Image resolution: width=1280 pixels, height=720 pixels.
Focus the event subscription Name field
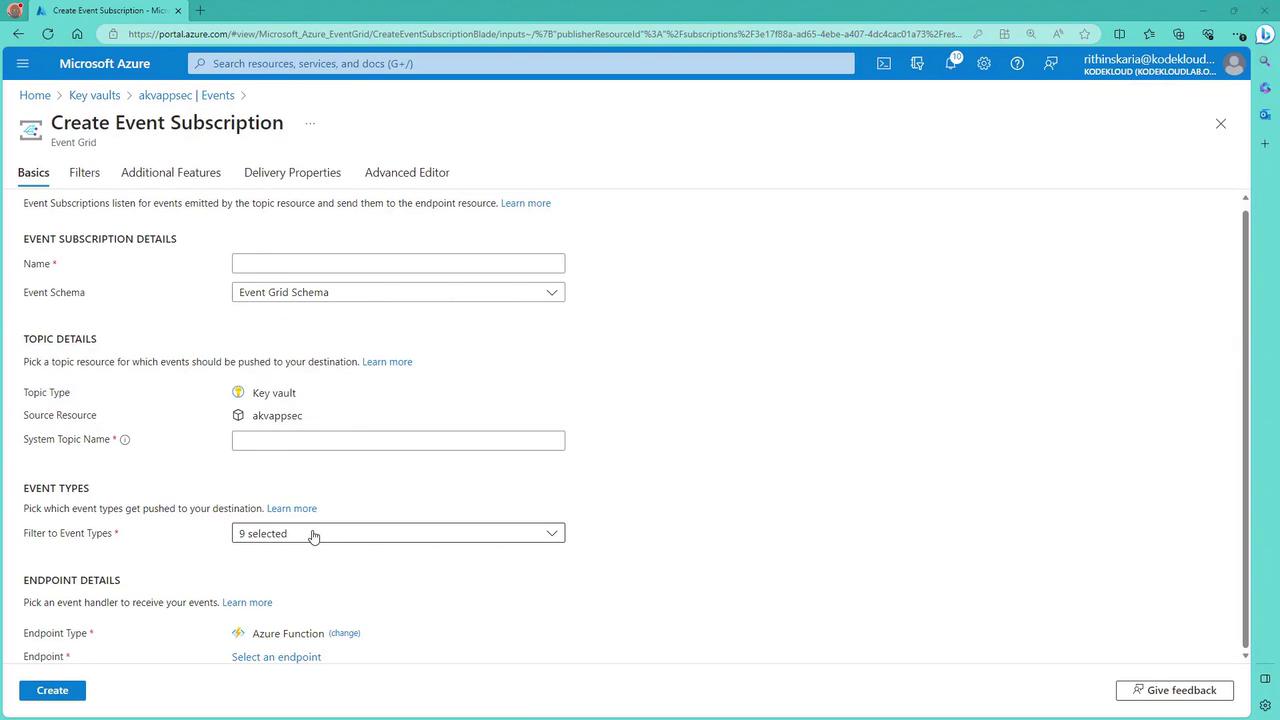click(x=398, y=263)
